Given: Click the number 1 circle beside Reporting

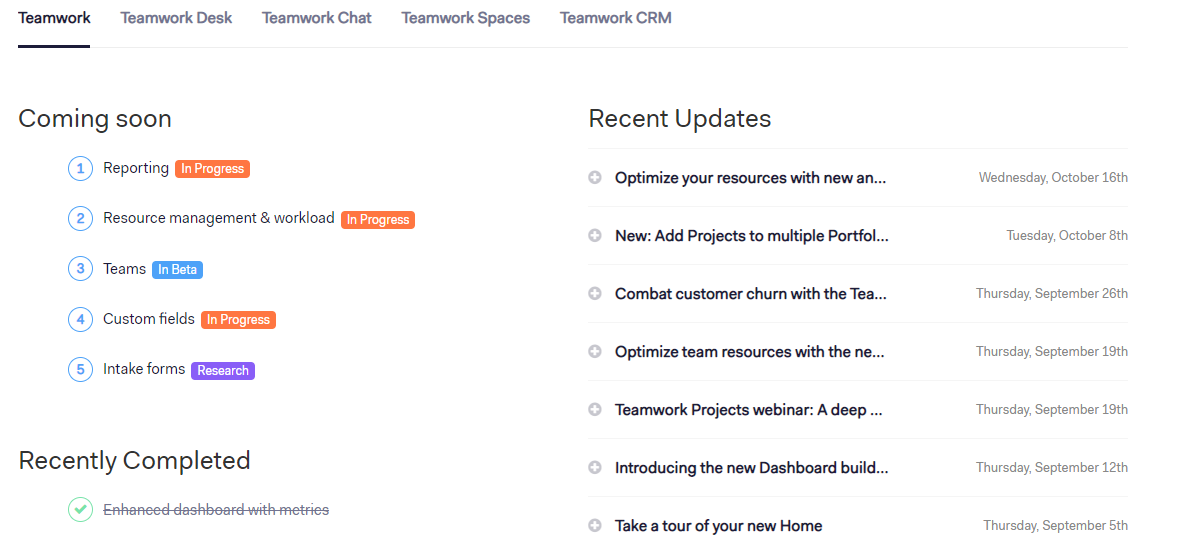Looking at the screenshot, I should pyautogui.click(x=80, y=169).
